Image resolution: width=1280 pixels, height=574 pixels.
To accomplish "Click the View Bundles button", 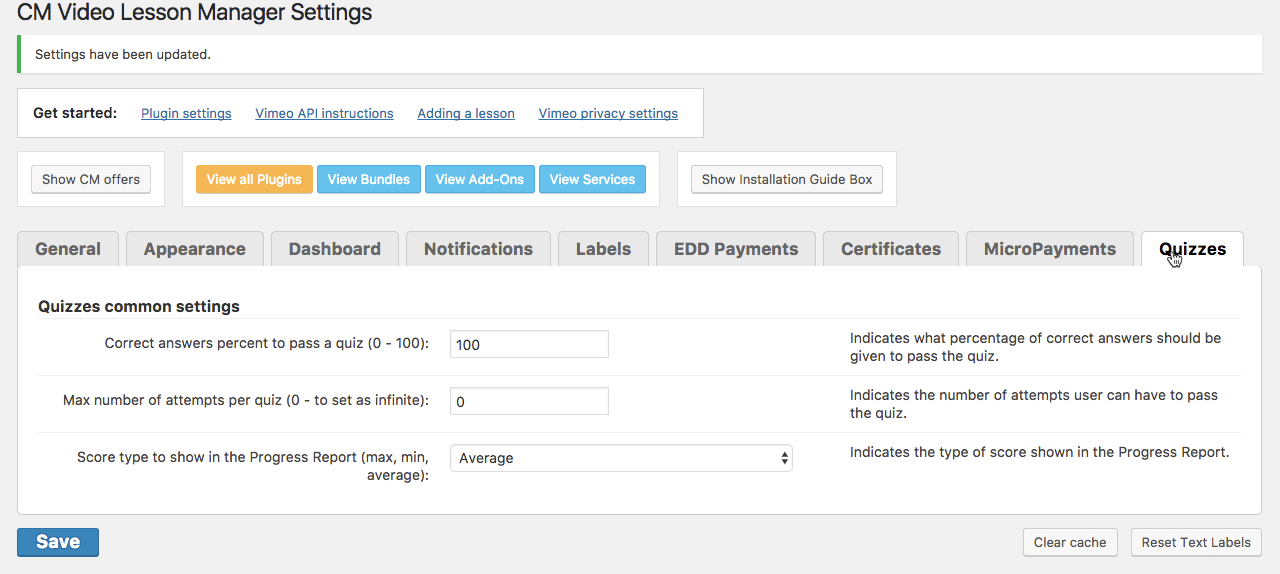I will pos(368,179).
